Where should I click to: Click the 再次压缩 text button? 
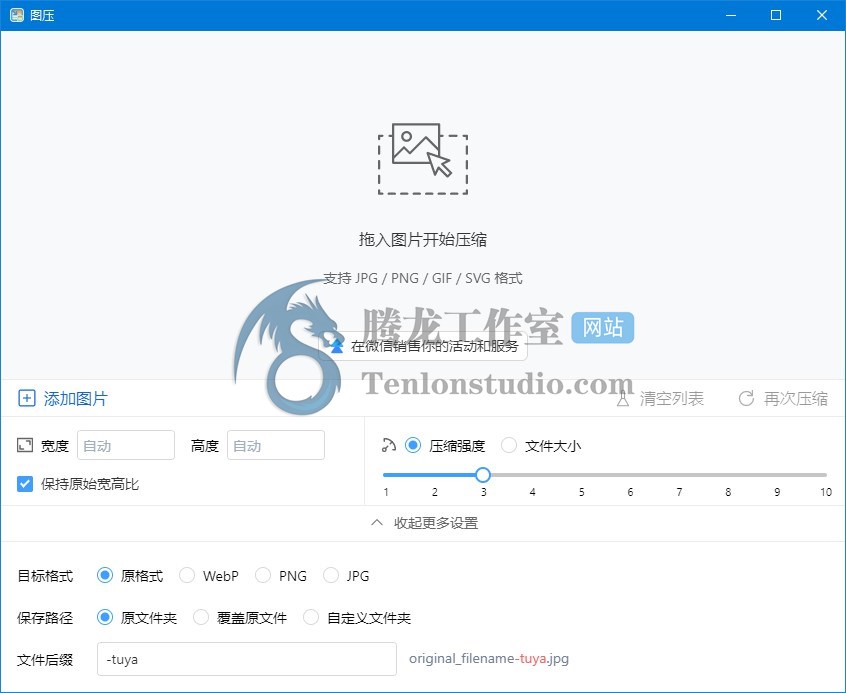[x=796, y=399]
